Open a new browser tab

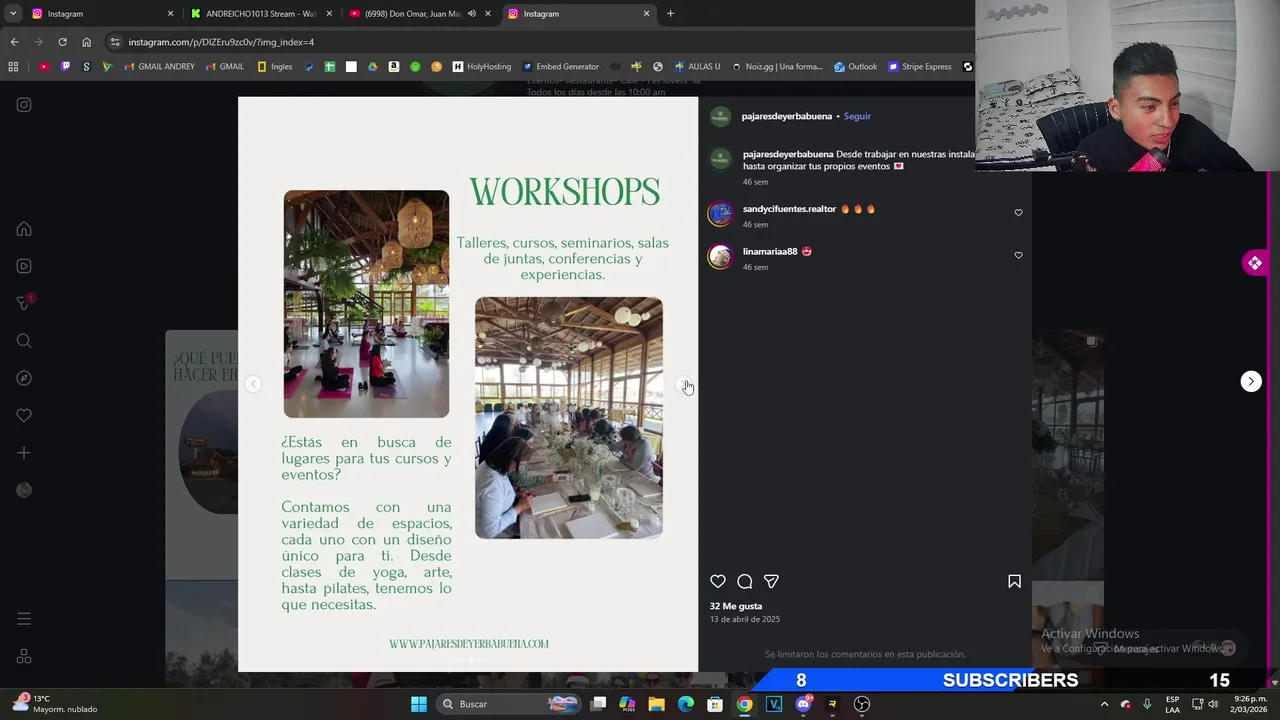670,14
